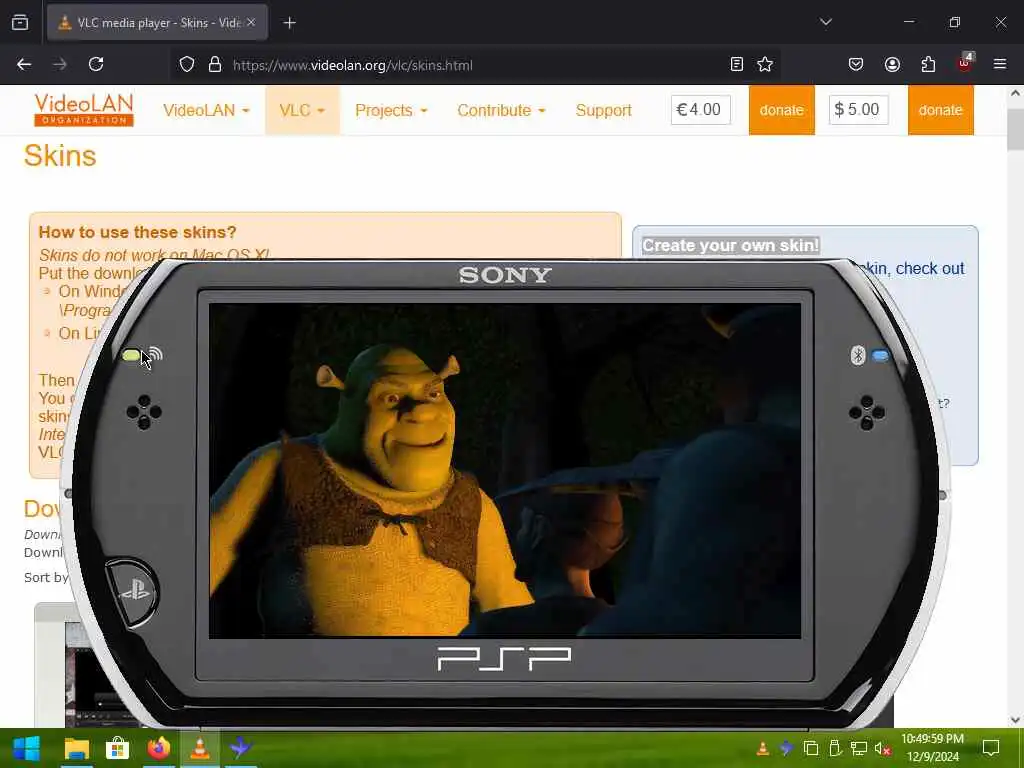The height and width of the screenshot is (768, 1024).
Task: Click the € 4.00 donation amount field
Action: click(x=700, y=110)
